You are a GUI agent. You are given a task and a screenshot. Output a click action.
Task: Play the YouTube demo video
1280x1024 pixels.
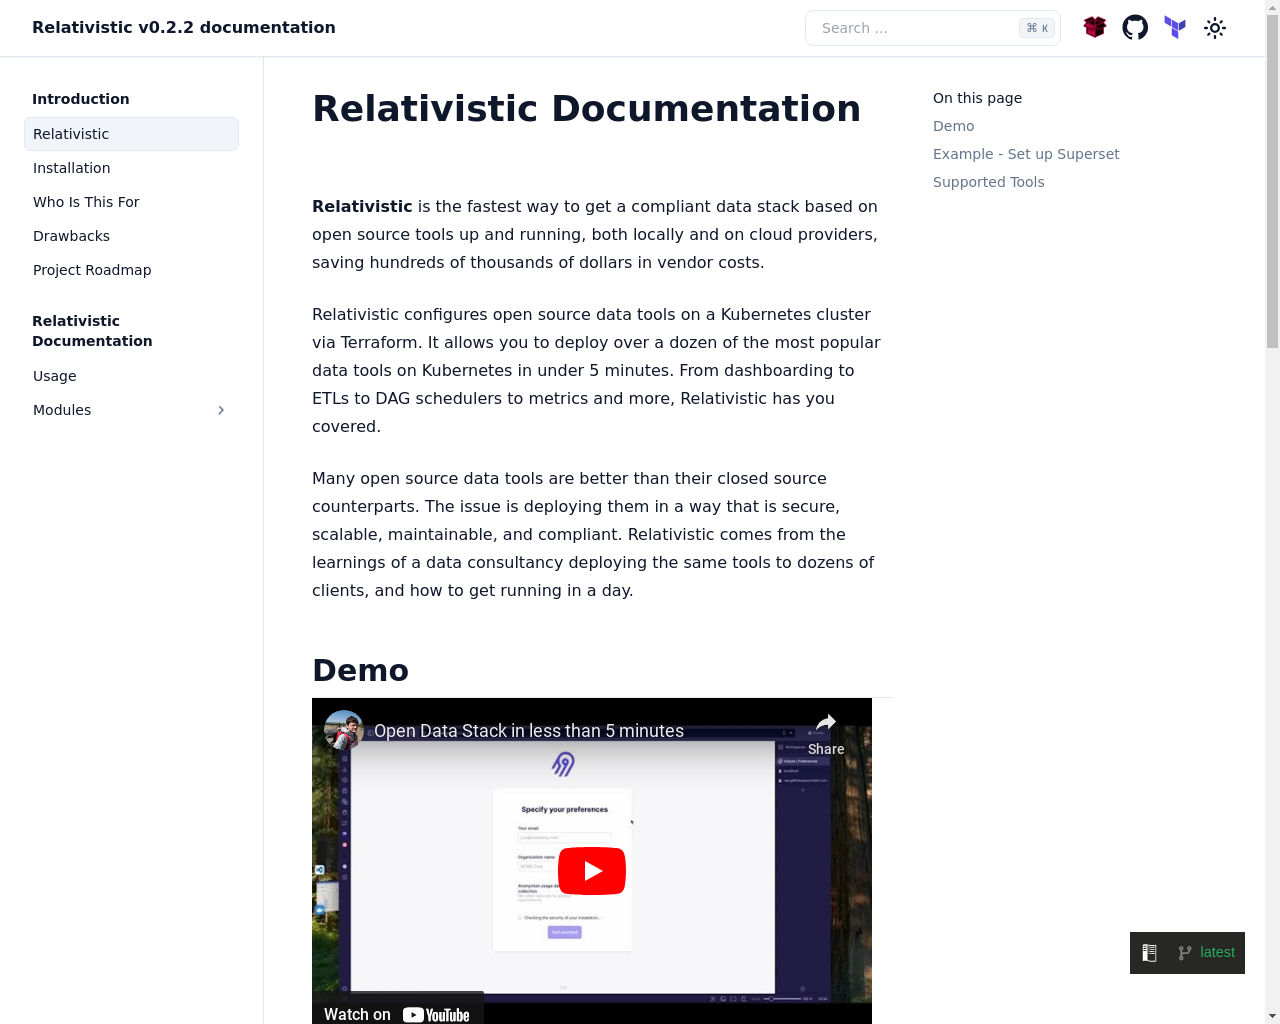coord(592,871)
